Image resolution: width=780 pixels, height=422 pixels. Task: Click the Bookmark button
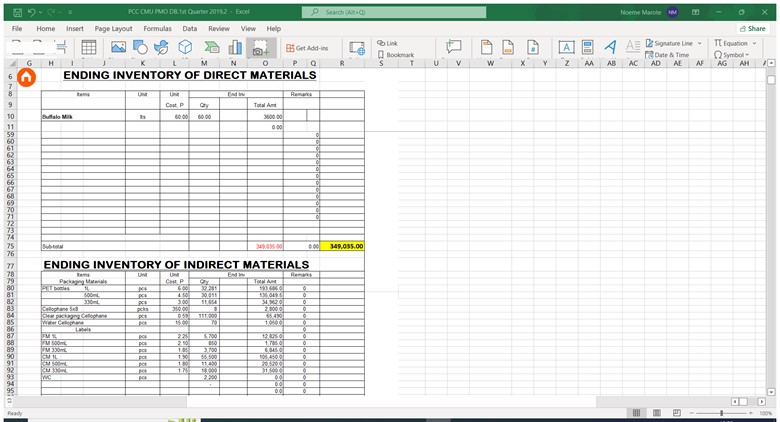[x=396, y=55]
